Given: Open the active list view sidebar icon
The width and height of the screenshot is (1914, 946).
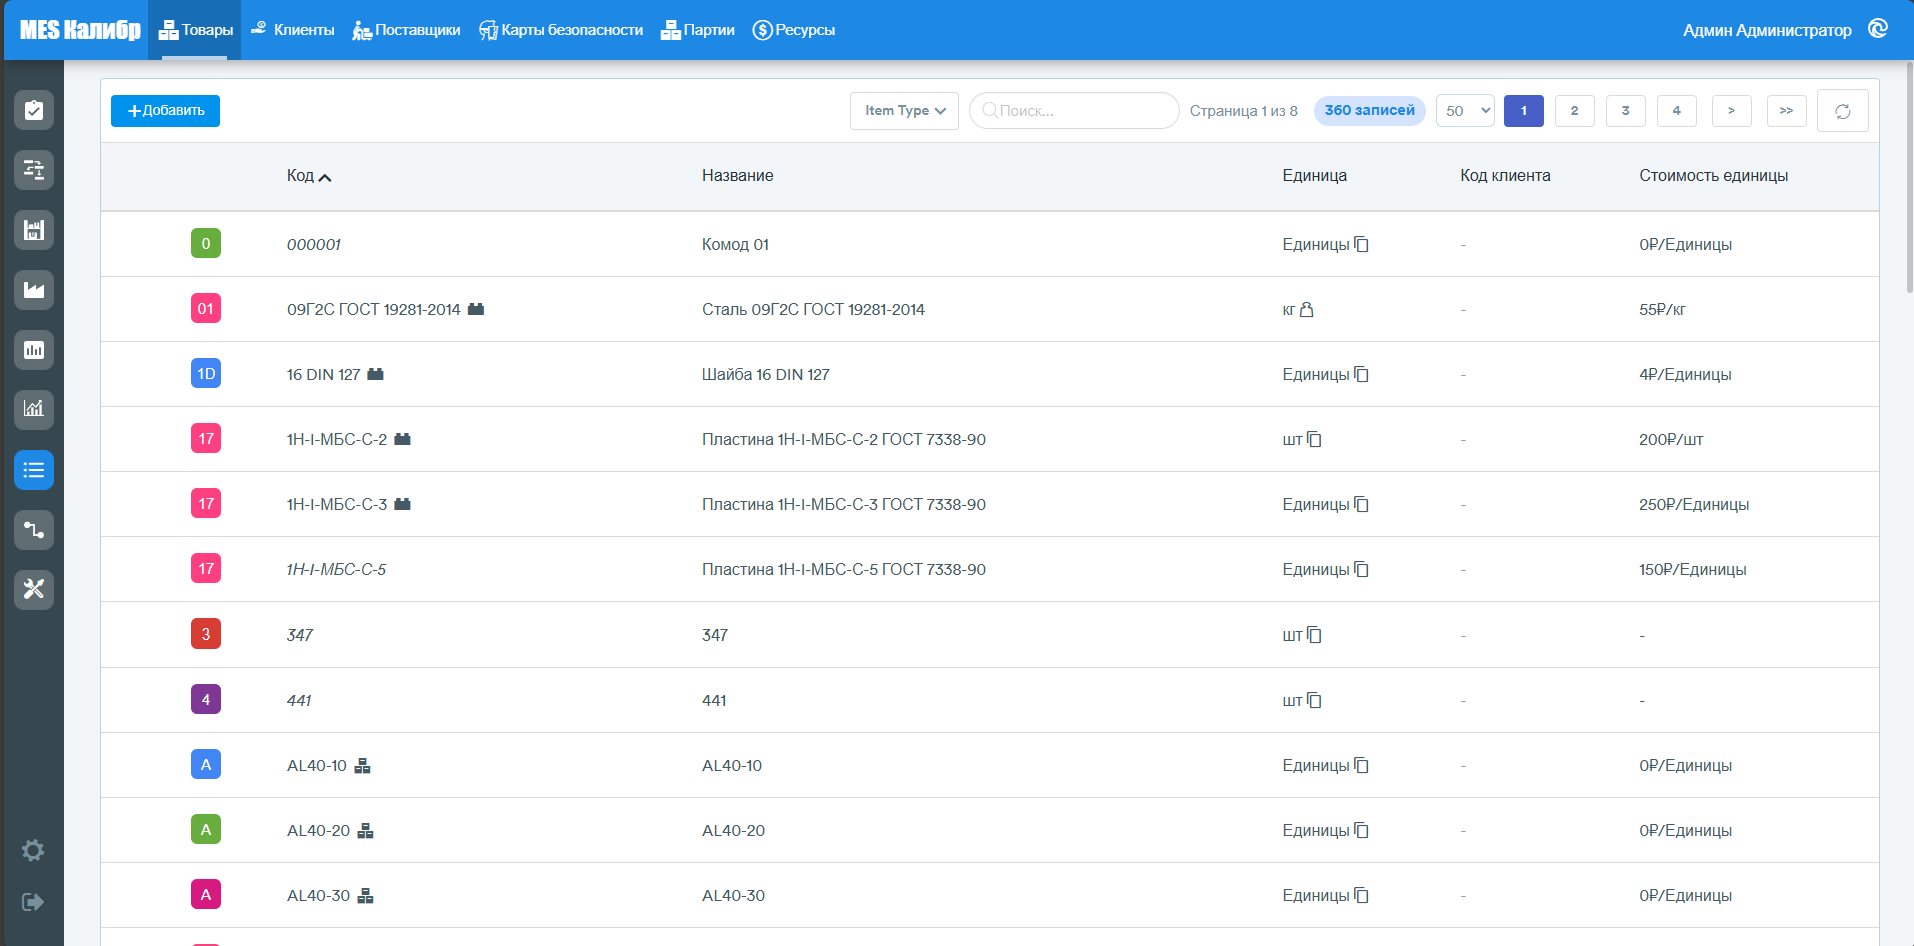Looking at the screenshot, I should (x=34, y=470).
